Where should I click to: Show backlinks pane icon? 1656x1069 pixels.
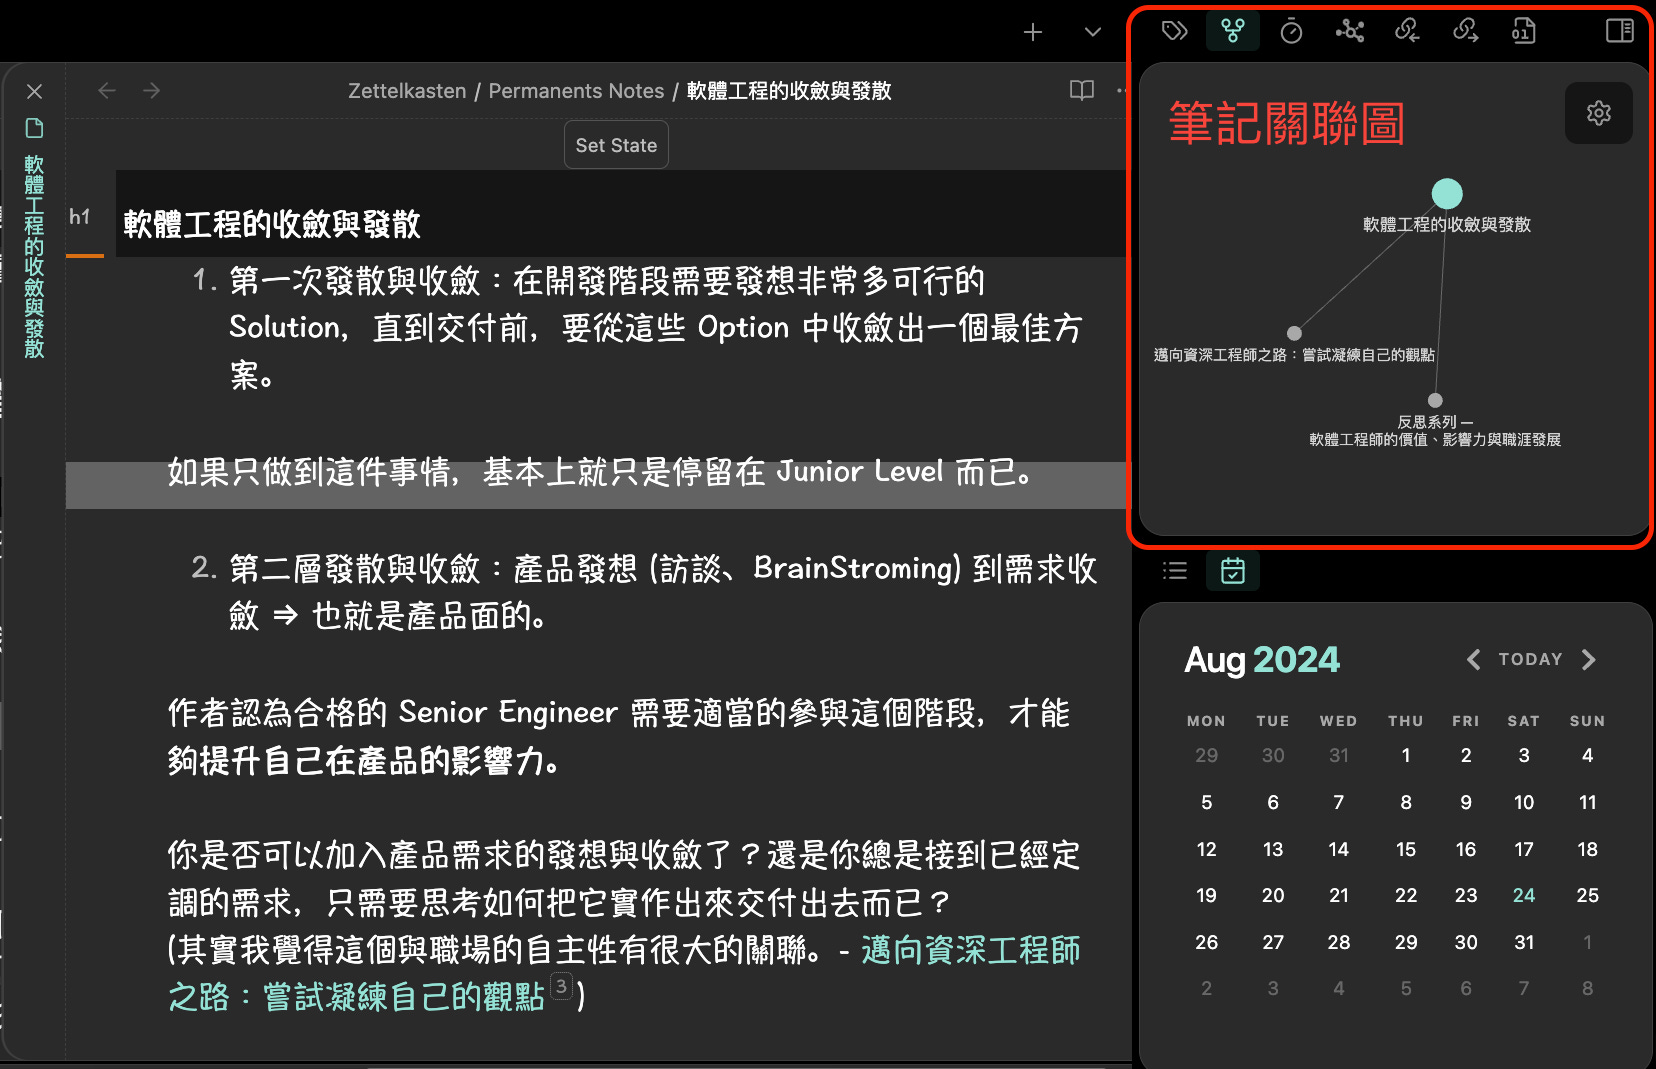pos(1407,31)
